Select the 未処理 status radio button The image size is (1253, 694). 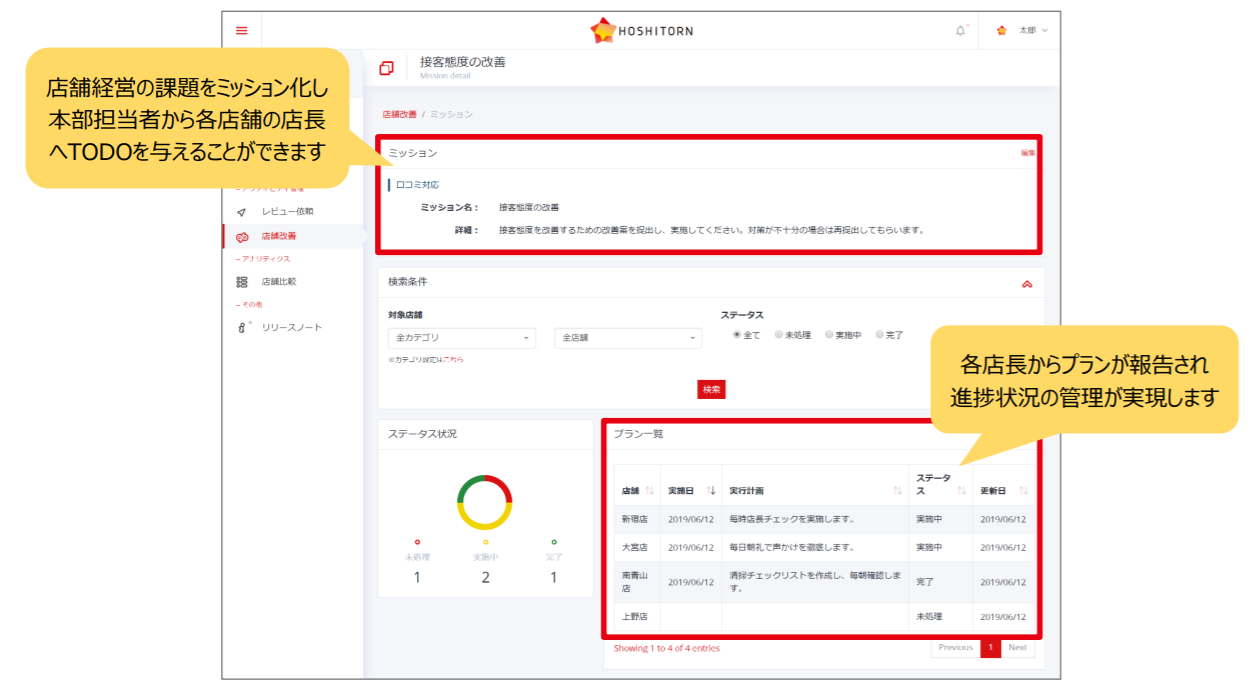[779, 335]
